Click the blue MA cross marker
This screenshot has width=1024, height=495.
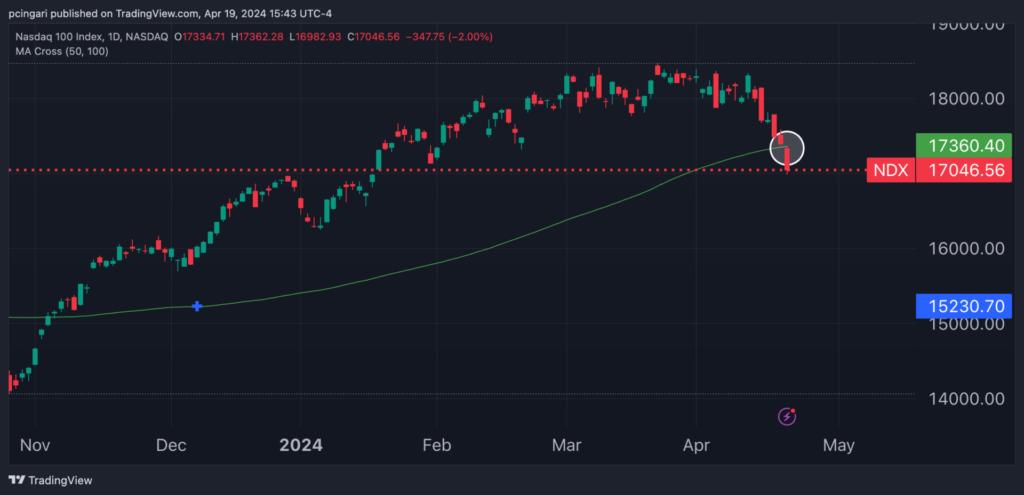(x=197, y=306)
